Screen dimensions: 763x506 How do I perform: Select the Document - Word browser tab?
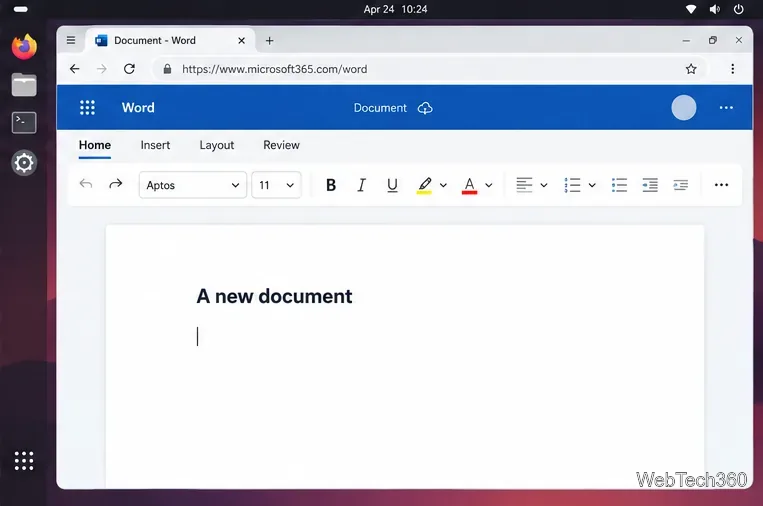click(170, 40)
